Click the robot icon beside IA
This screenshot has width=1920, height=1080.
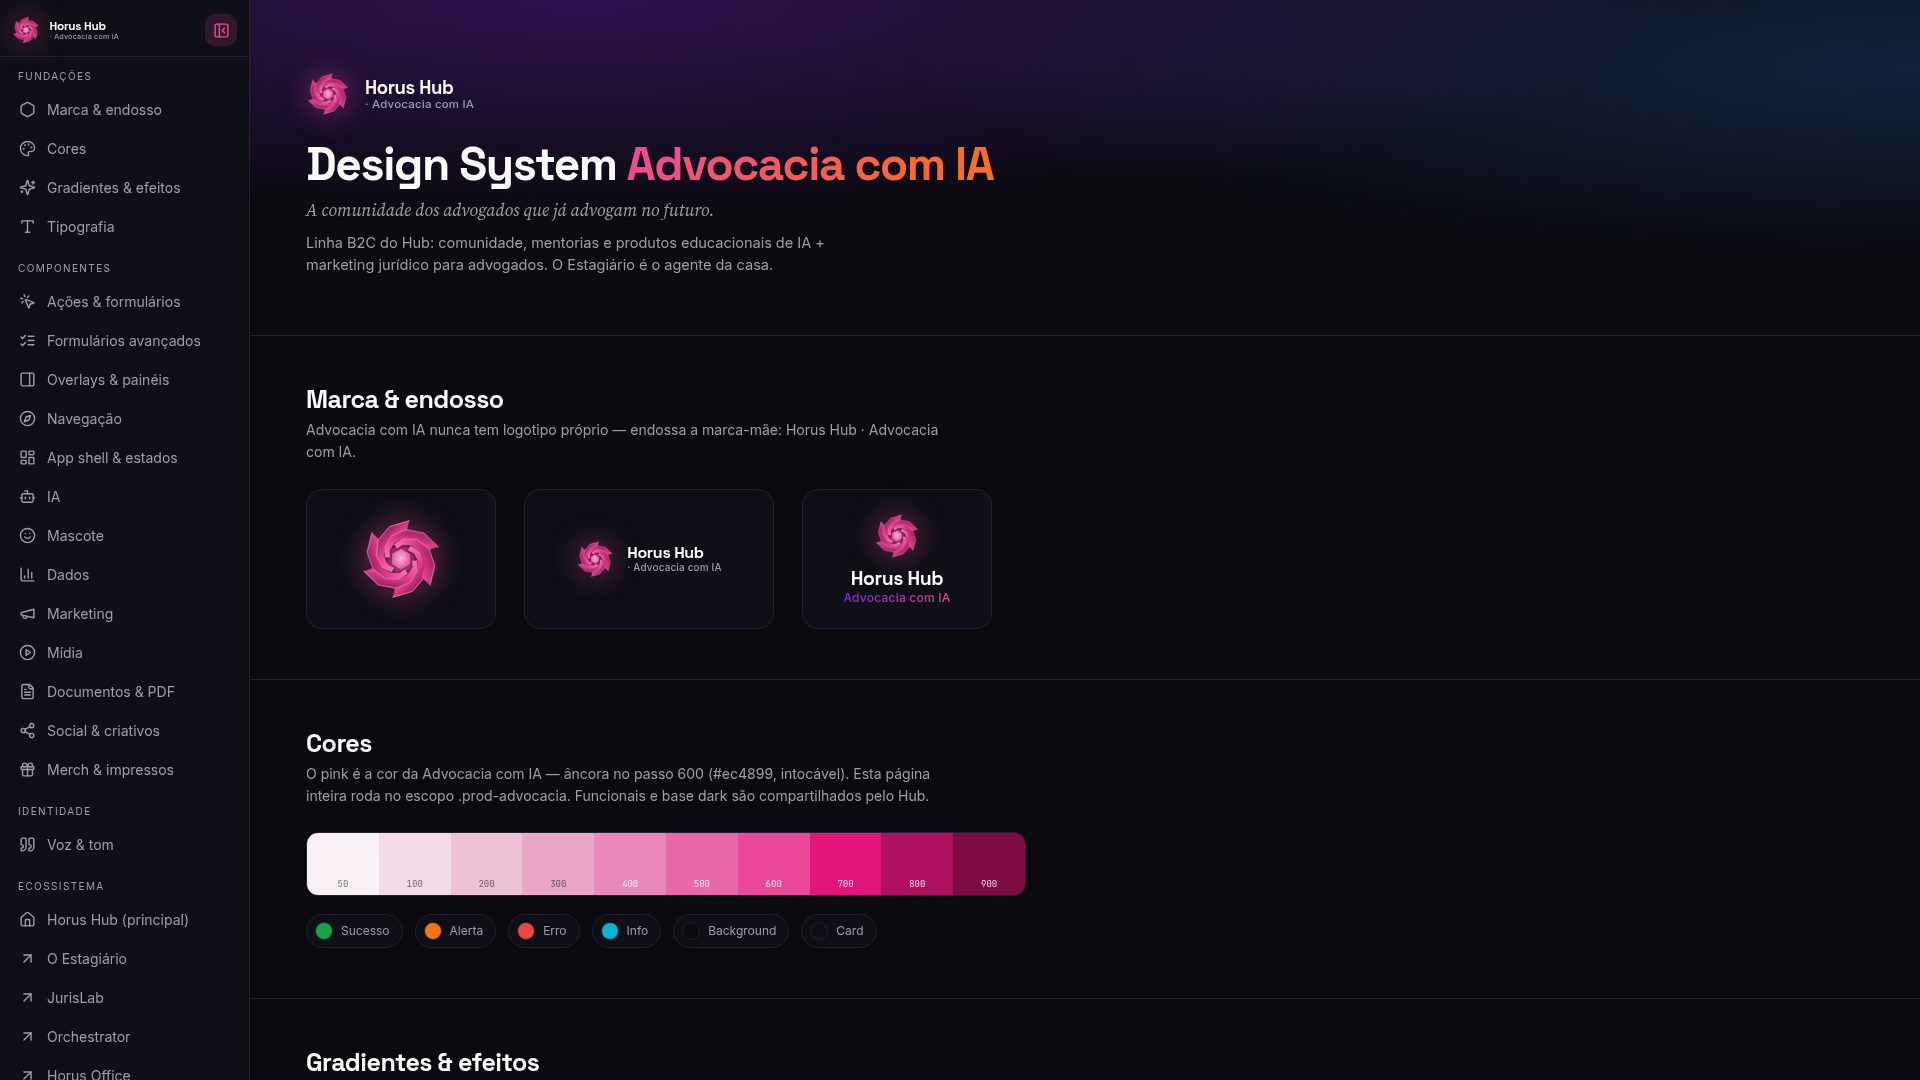click(x=27, y=497)
